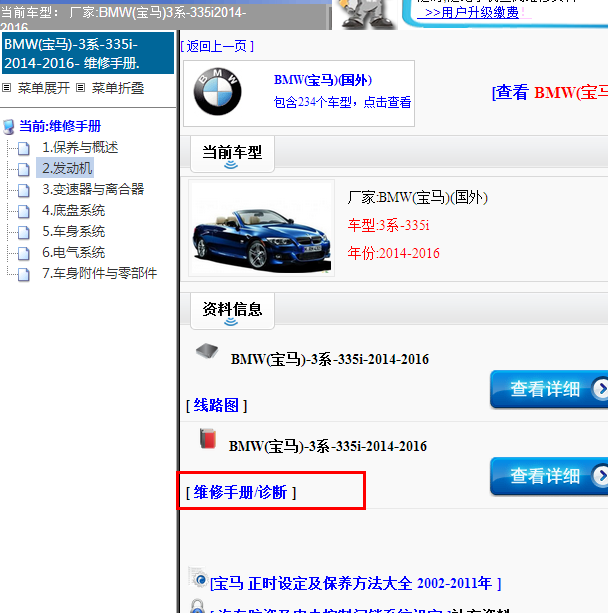Viewport: 608px width, 613px height.
Task: Open the 维修手册/诊断 link
Action: [x=241, y=492]
